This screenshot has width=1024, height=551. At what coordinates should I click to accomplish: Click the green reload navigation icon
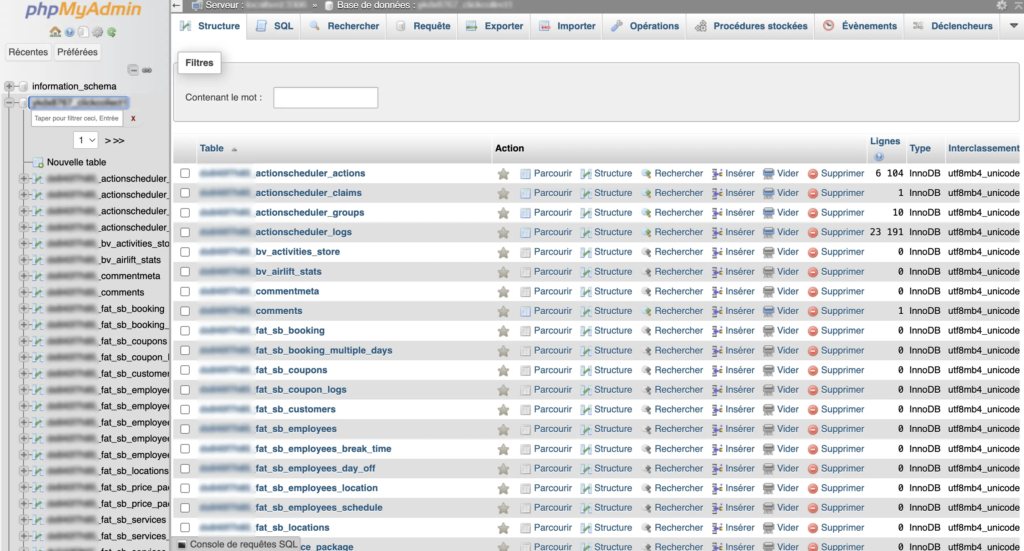click(112, 32)
